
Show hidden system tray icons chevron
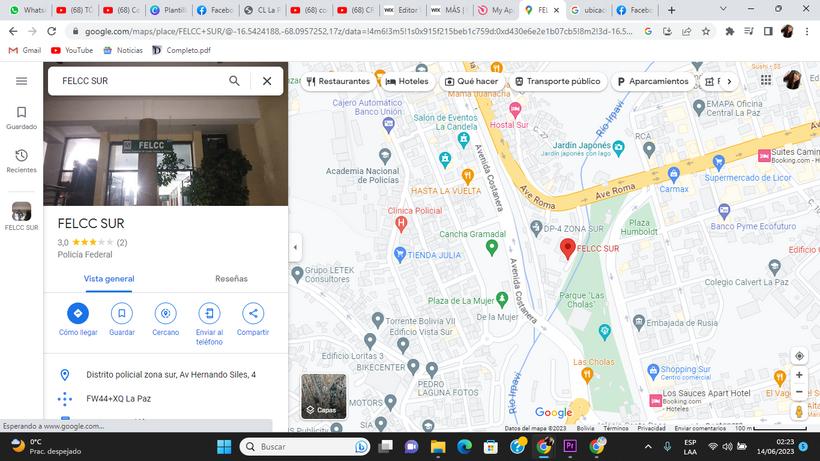pos(648,446)
